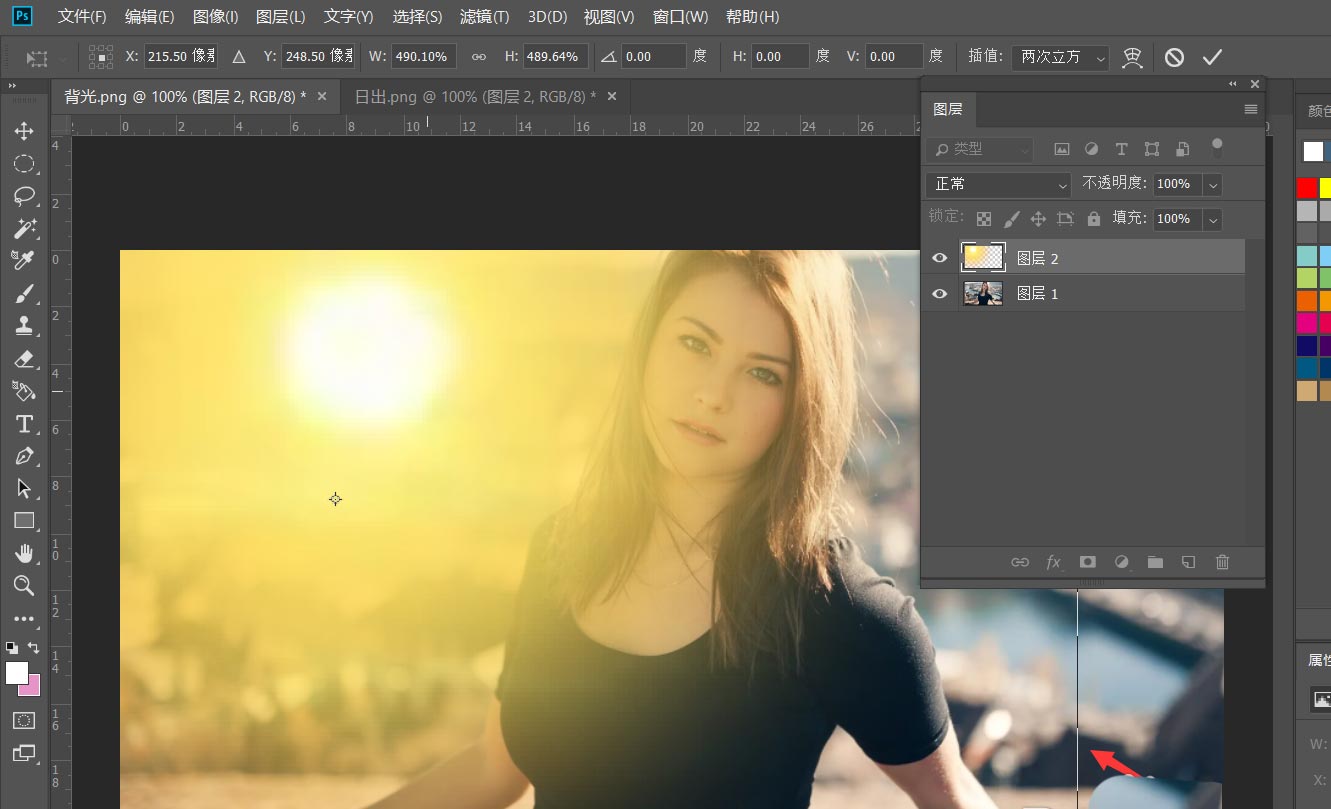Select the Move tool
1331x809 pixels.
click(24, 131)
